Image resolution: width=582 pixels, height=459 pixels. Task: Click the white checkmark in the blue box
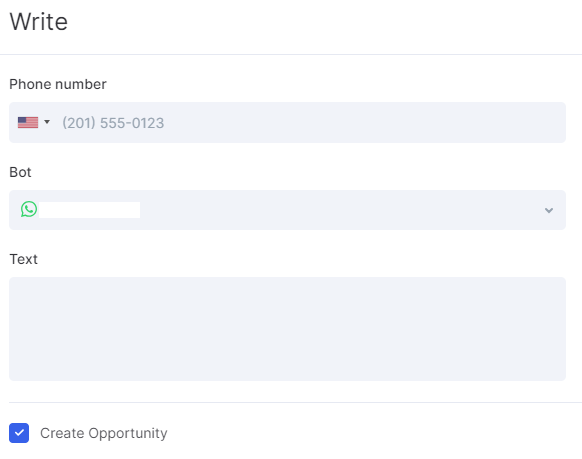19,433
